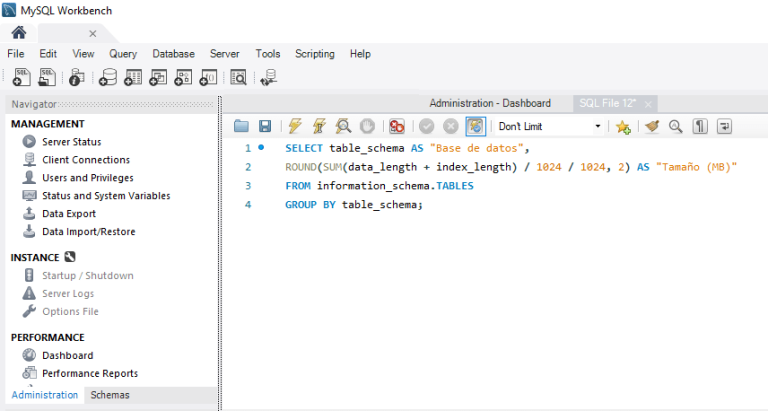Screen dimensions: 768x411
Task: Stop query execution hand icon
Action: point(367,126)
